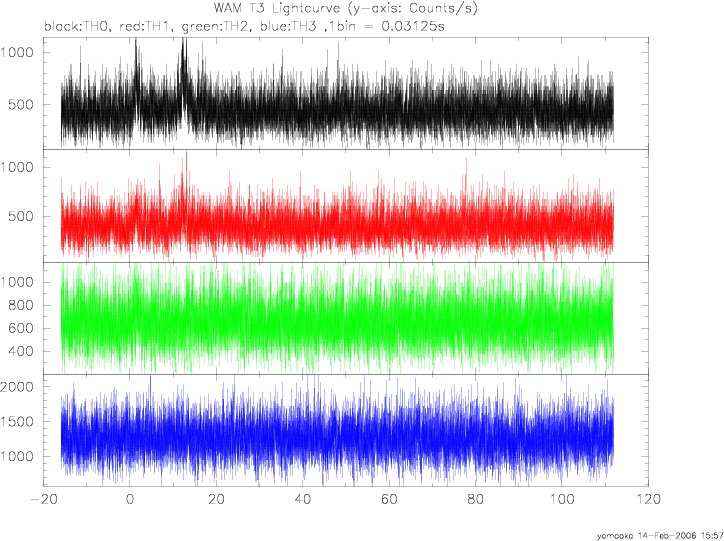
Task: Select the "1500" y-axis label
Action: click(17, 421)
